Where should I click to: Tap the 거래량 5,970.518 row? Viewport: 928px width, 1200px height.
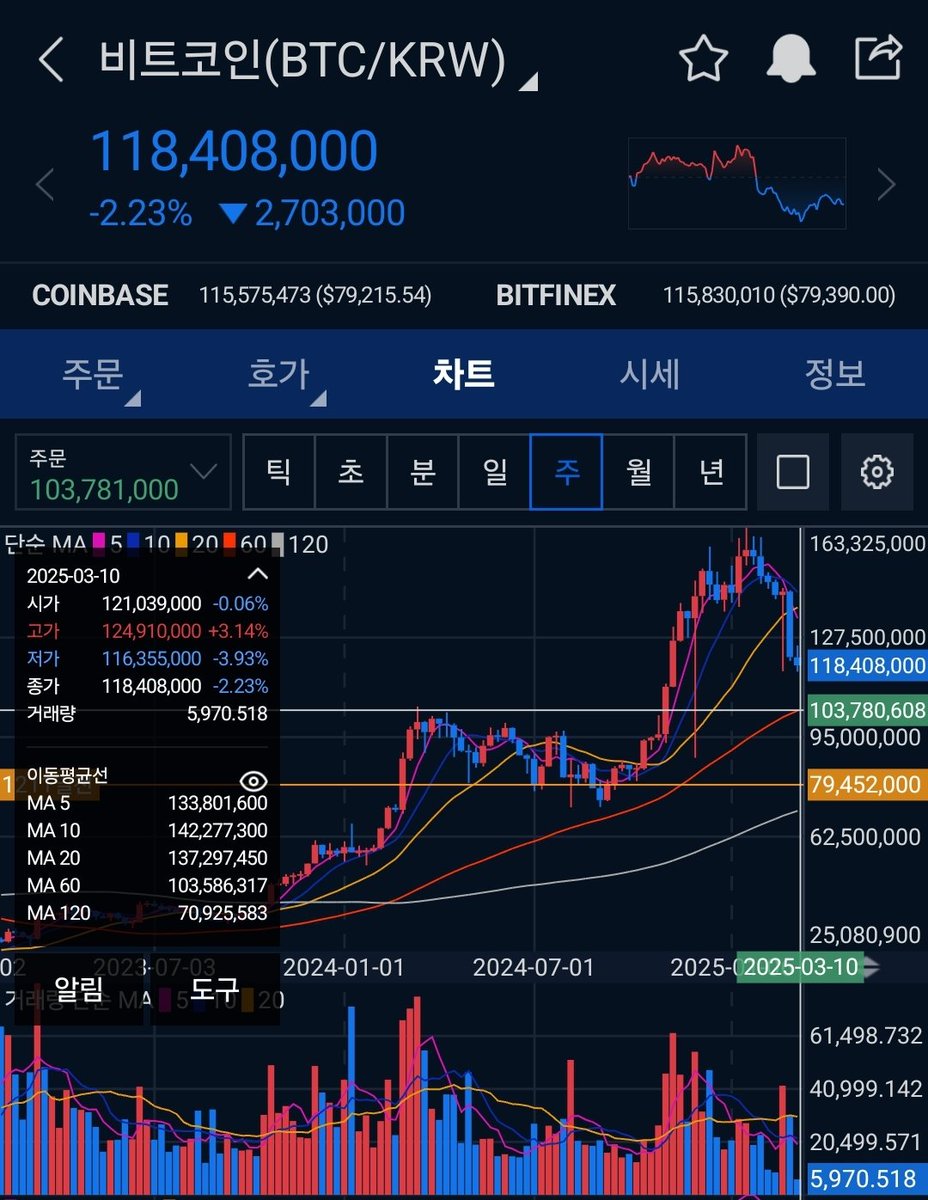pyautogui.click(x=147, y=713)
